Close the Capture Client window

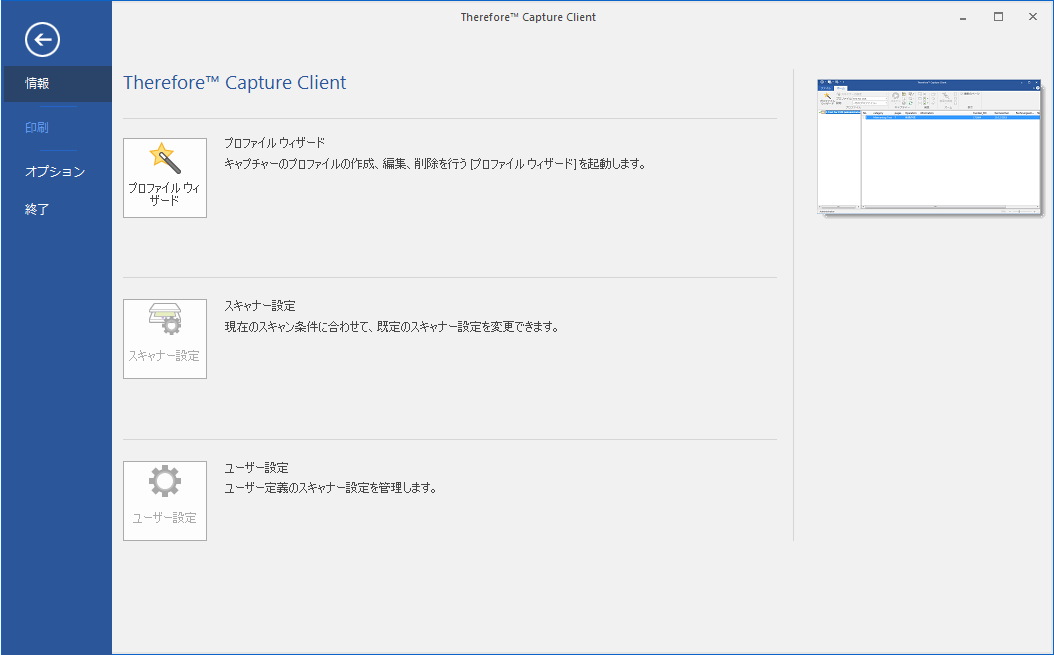1033,17
